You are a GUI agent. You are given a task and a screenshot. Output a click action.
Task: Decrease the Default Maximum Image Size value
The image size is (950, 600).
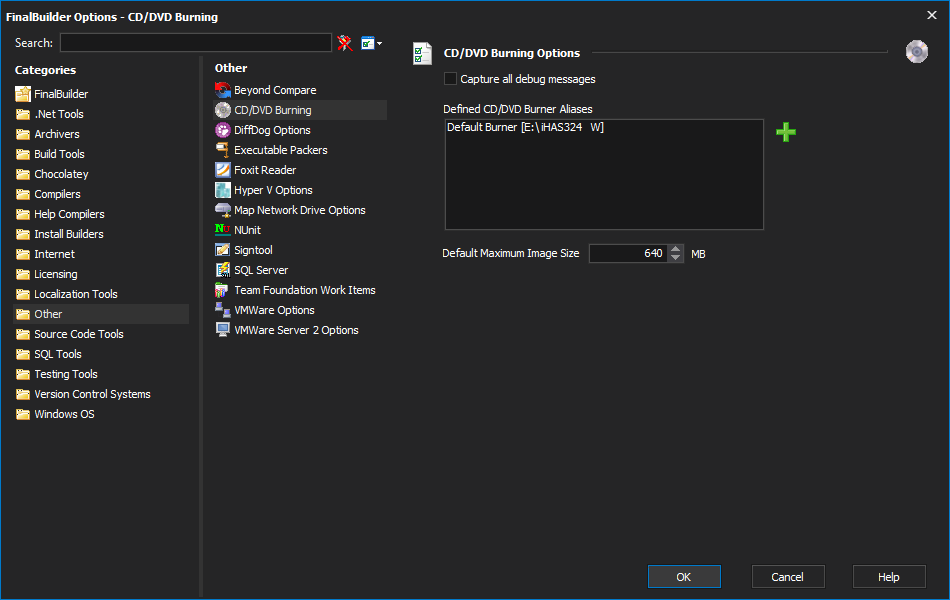click(676, 258)
